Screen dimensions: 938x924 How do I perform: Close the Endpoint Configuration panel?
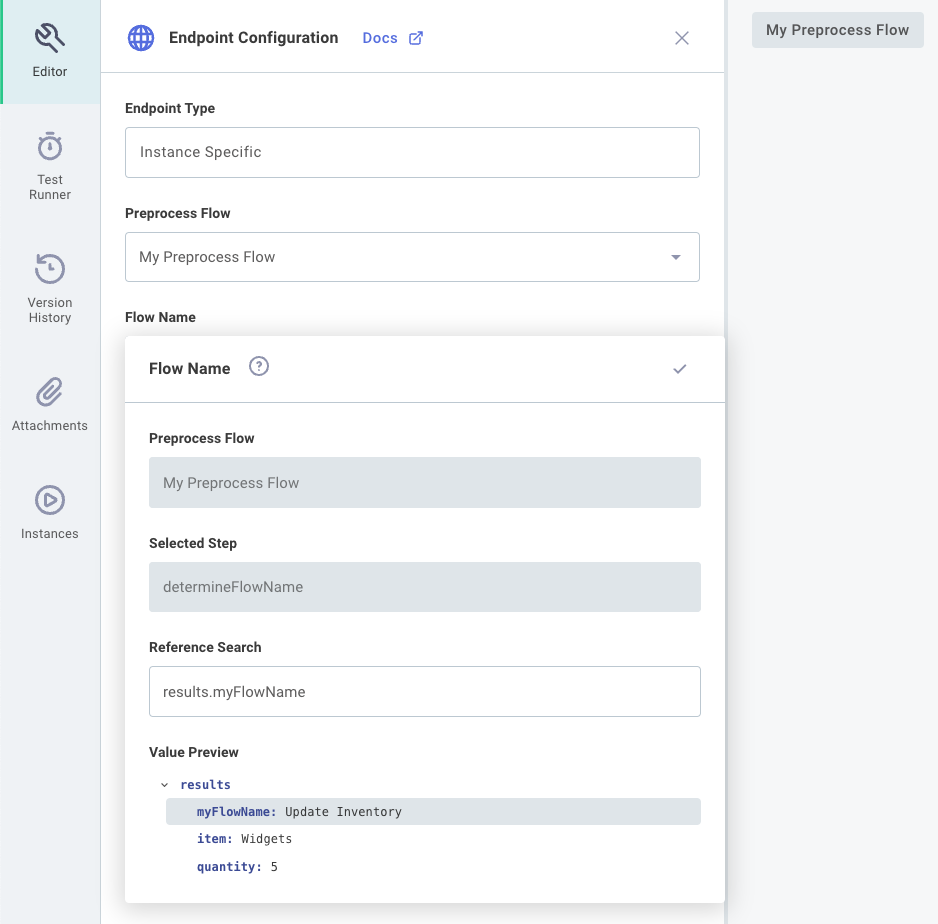point(682,38)
